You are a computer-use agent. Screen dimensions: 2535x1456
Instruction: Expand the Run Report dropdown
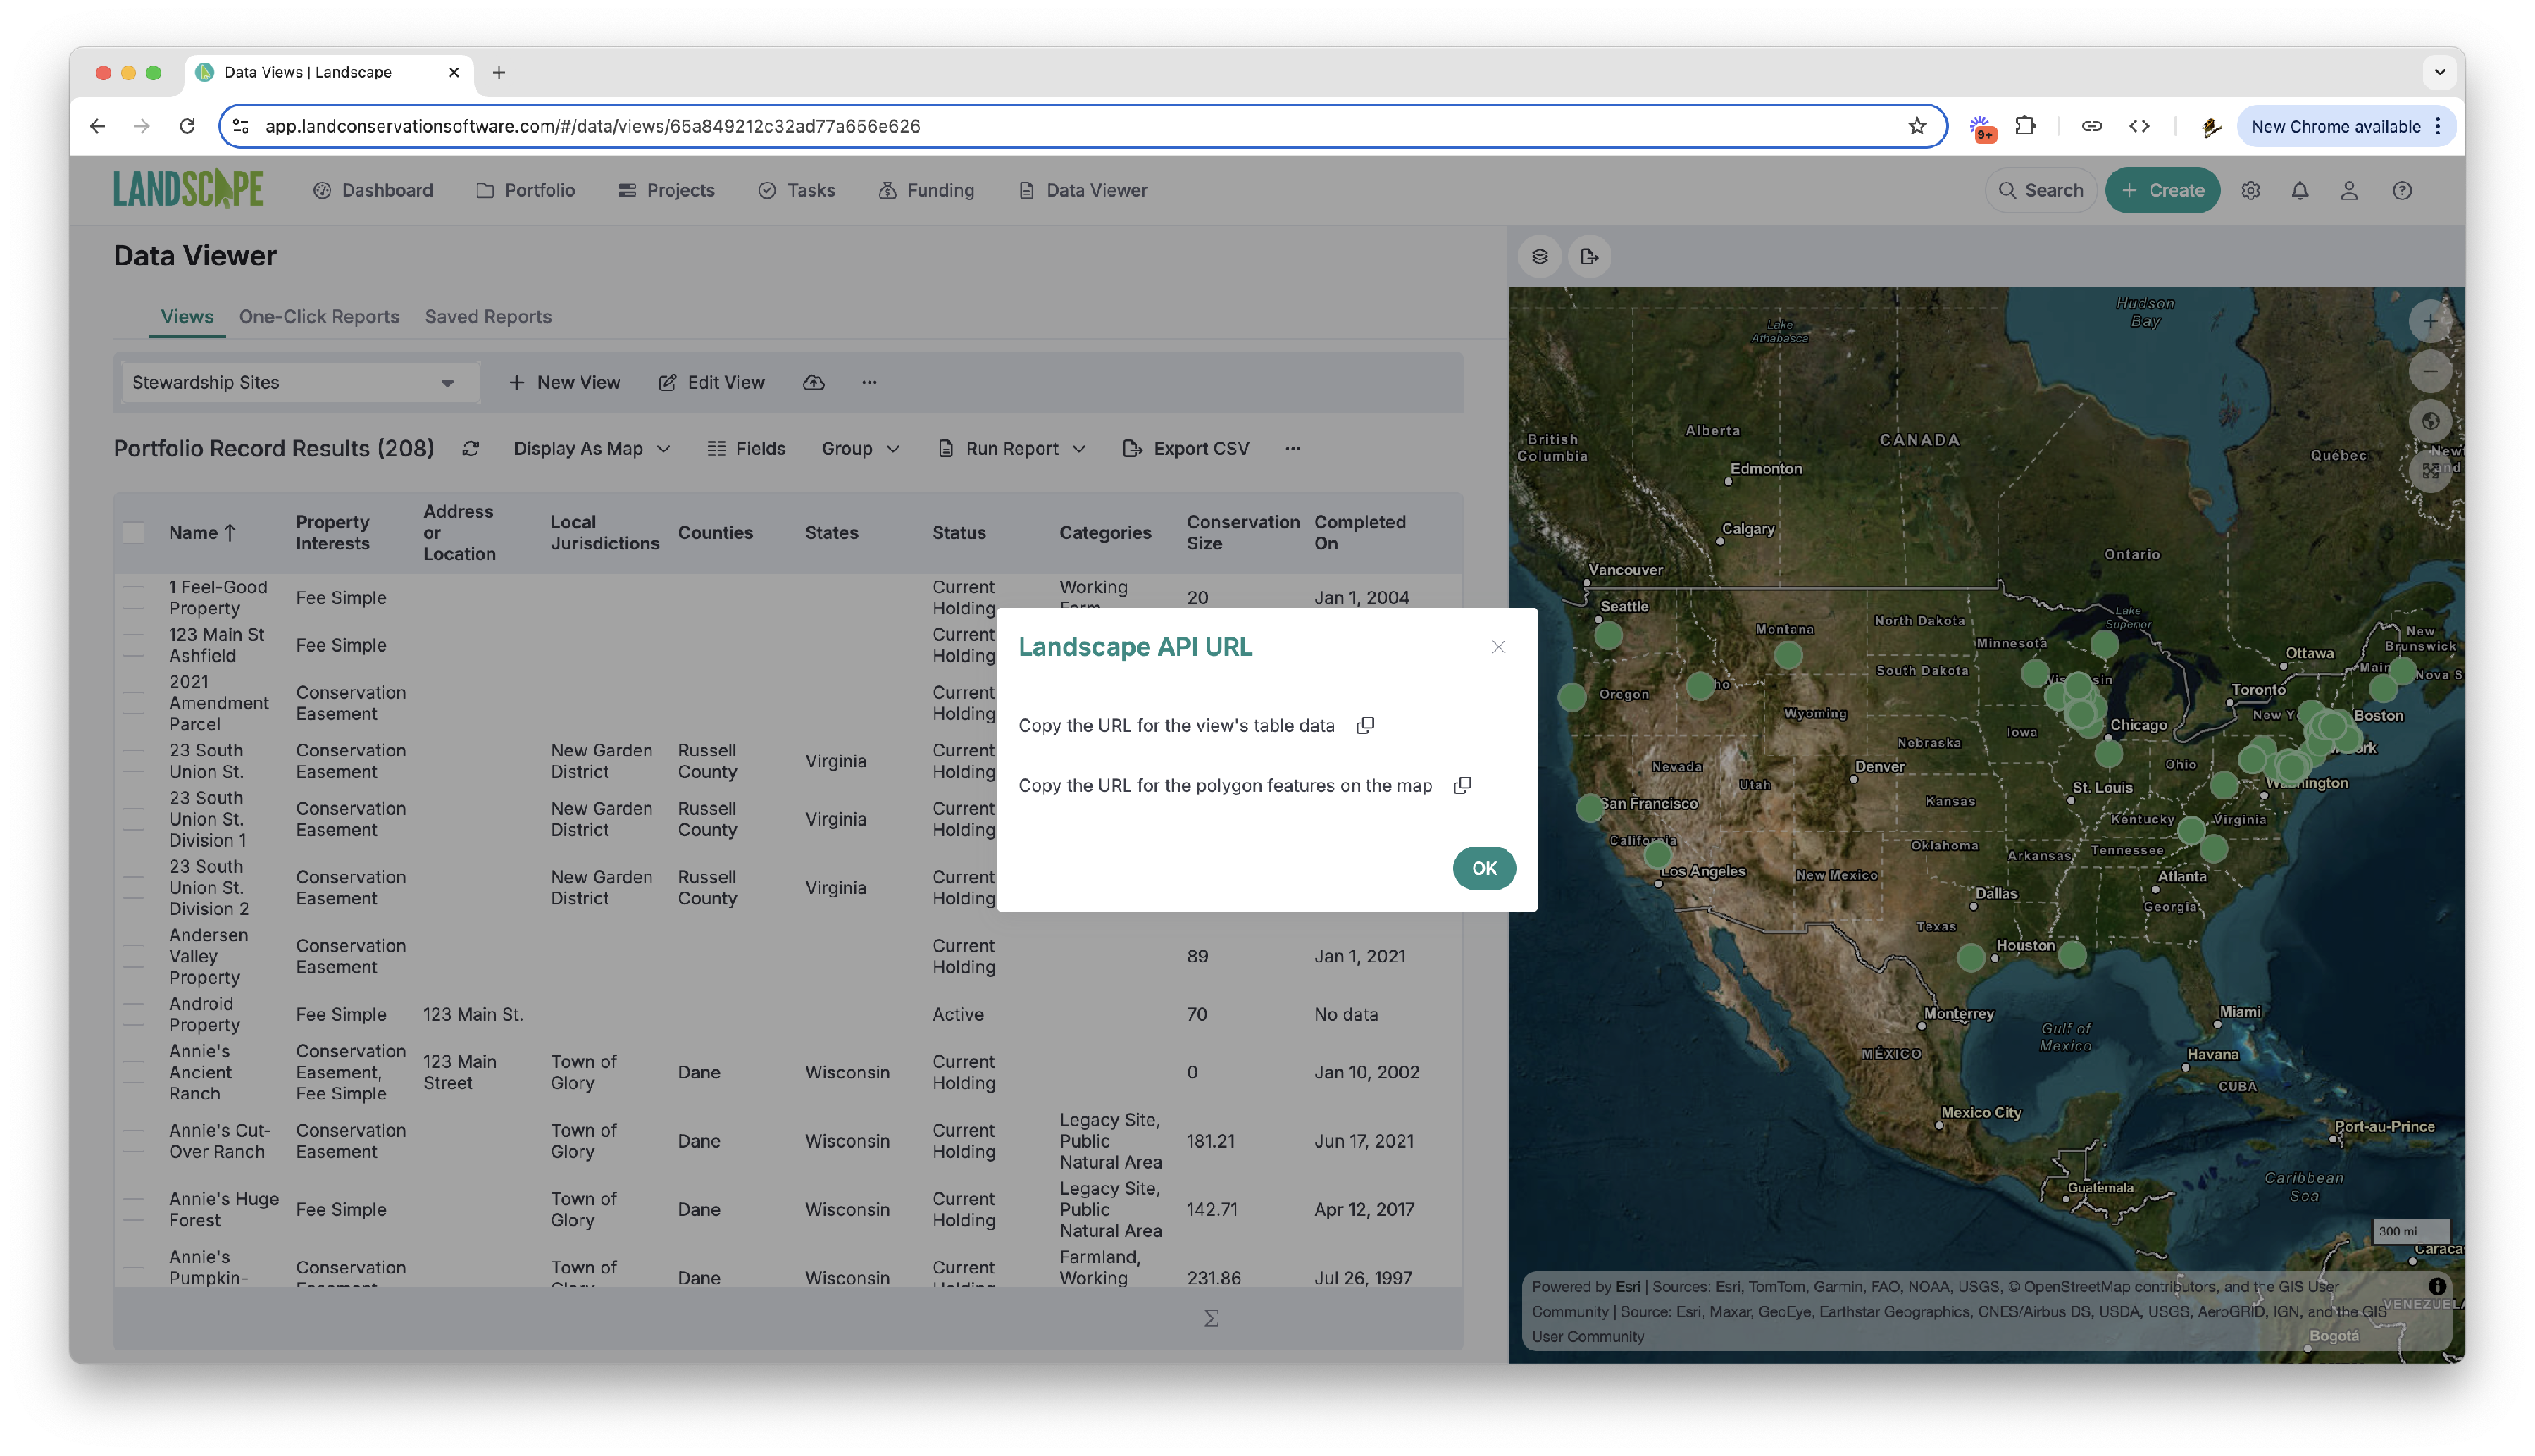point(1012,449)
